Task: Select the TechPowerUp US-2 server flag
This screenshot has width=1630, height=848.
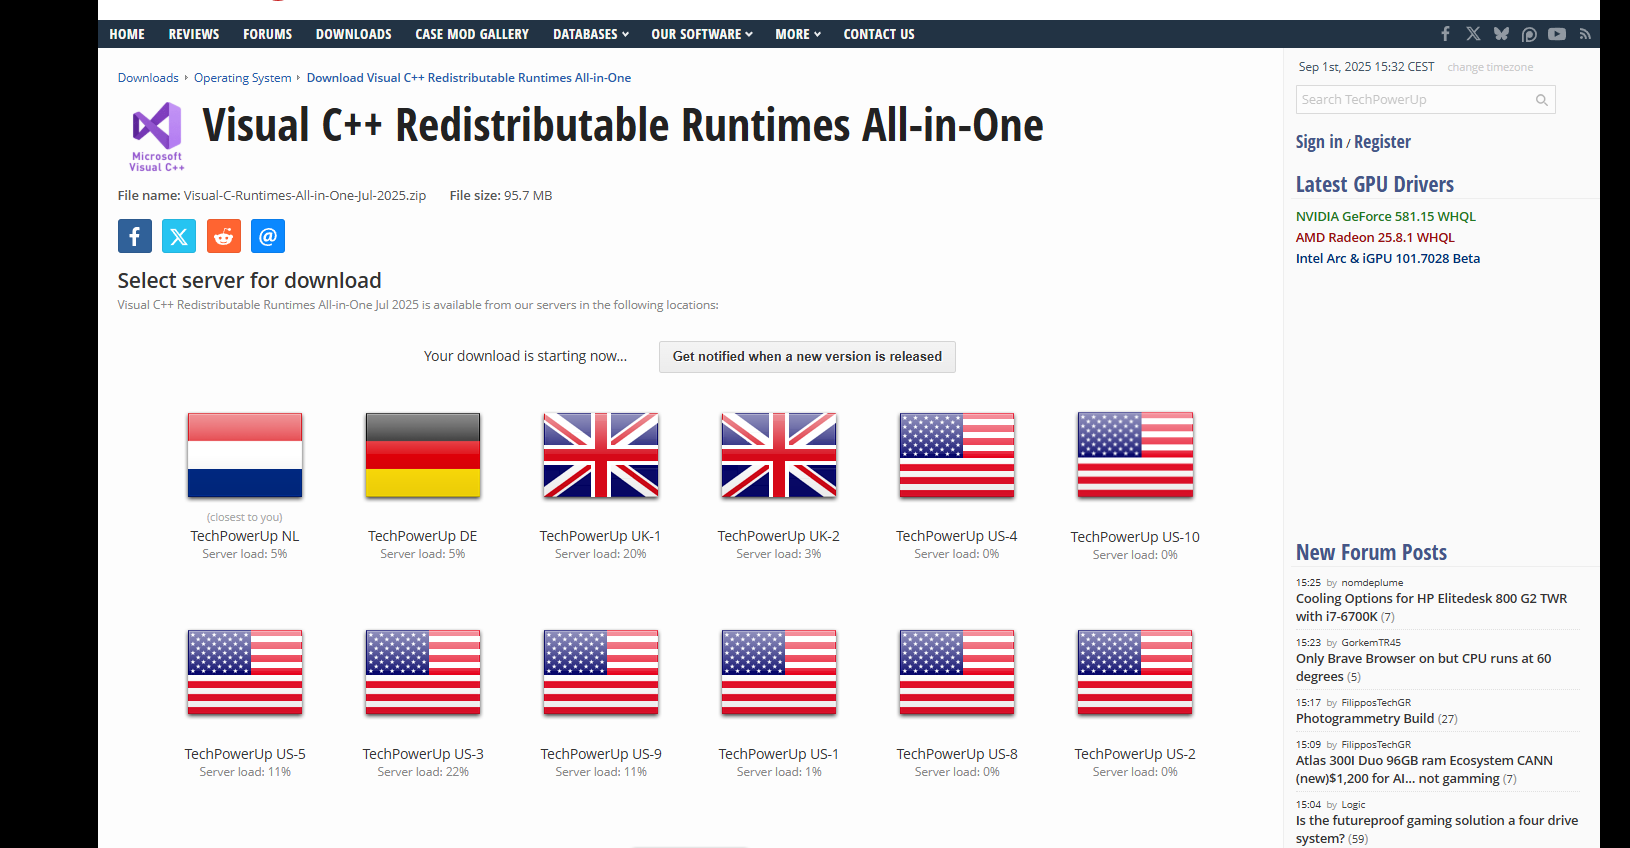Action: click(1135, 672)
